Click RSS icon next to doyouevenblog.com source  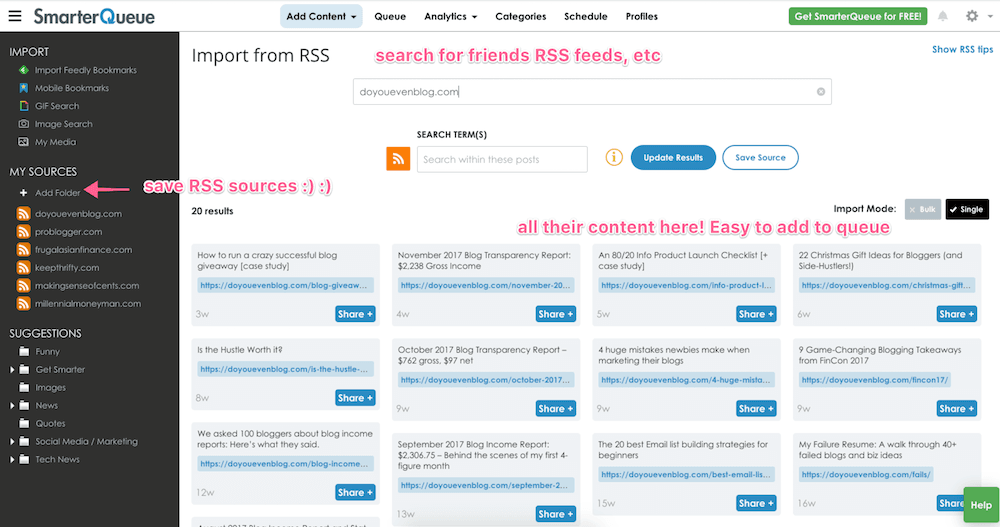(24, 214)
